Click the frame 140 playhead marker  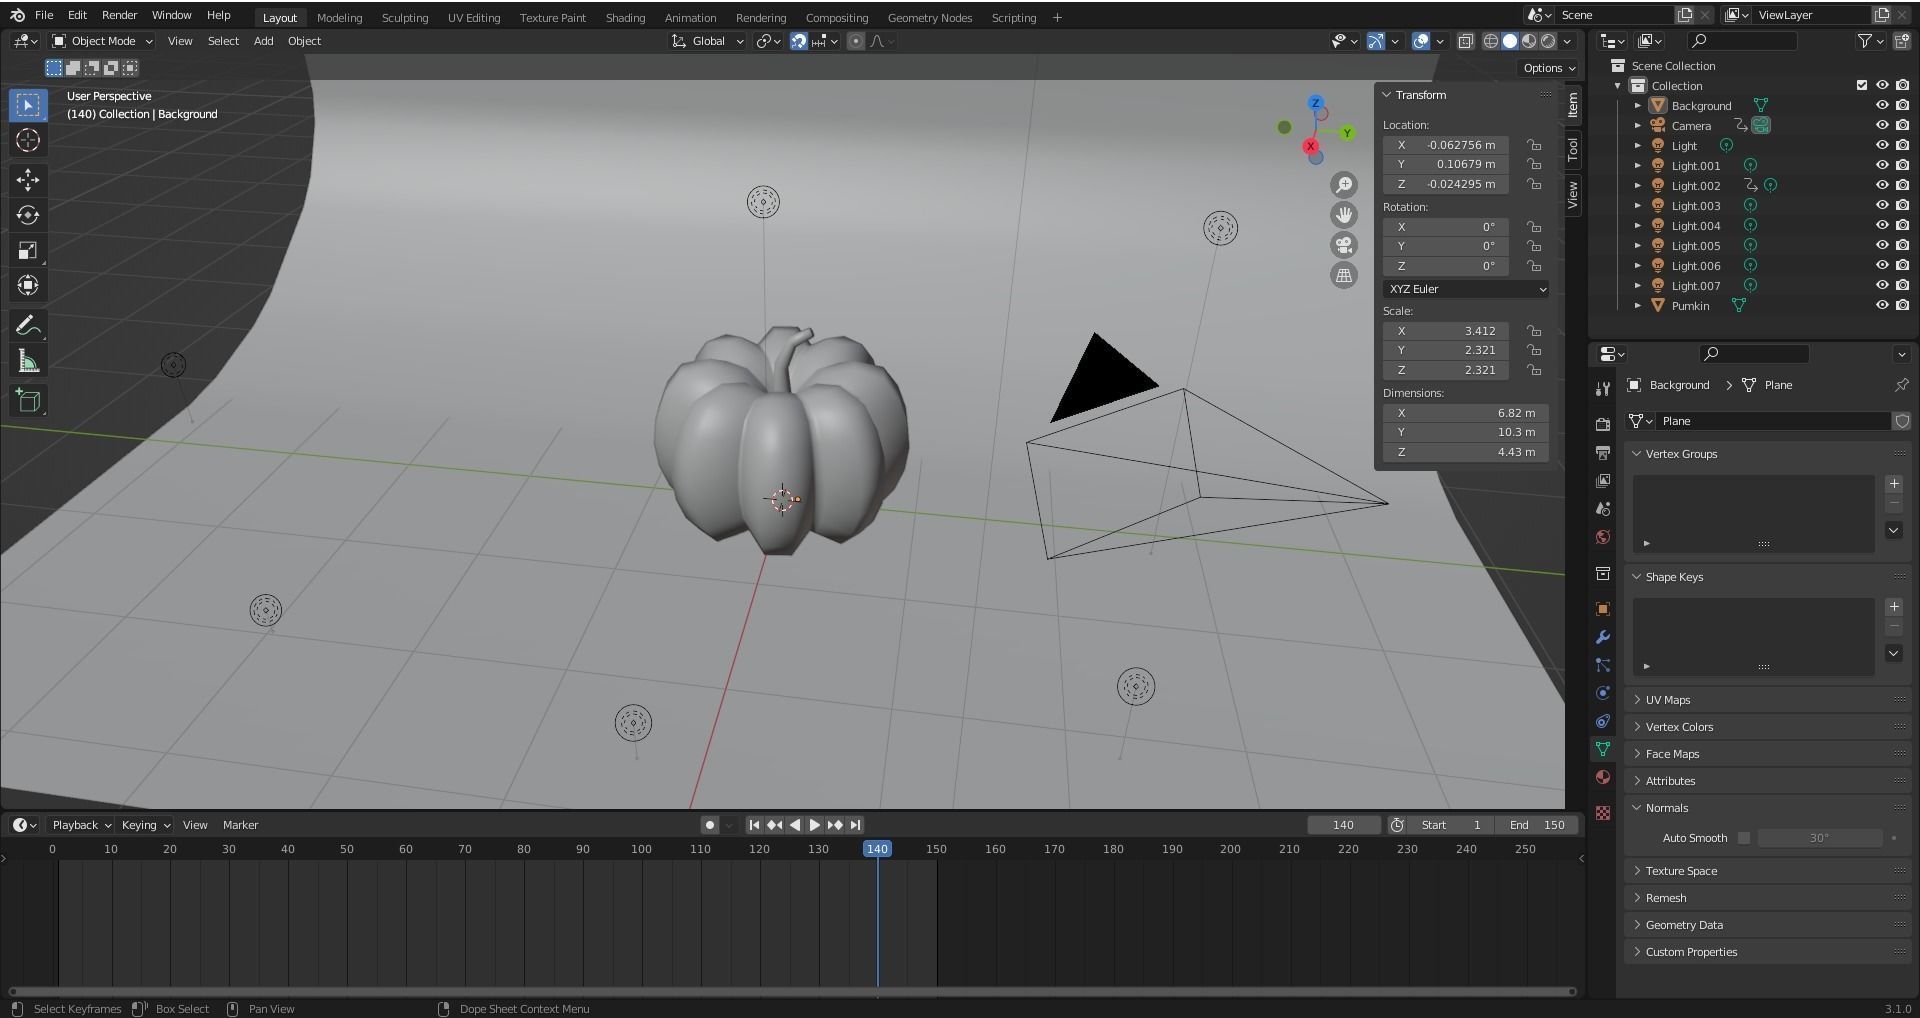tap(877, 849)
